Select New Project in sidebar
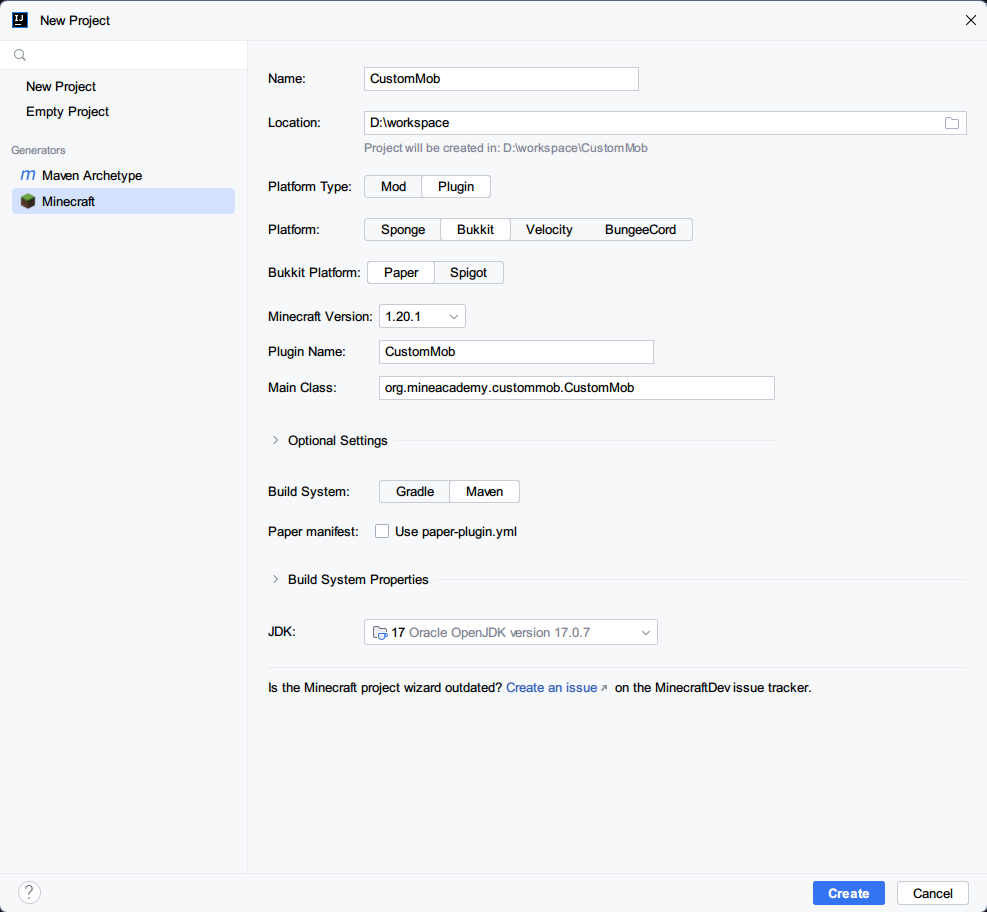987x912 pixels. coord(61,86)
